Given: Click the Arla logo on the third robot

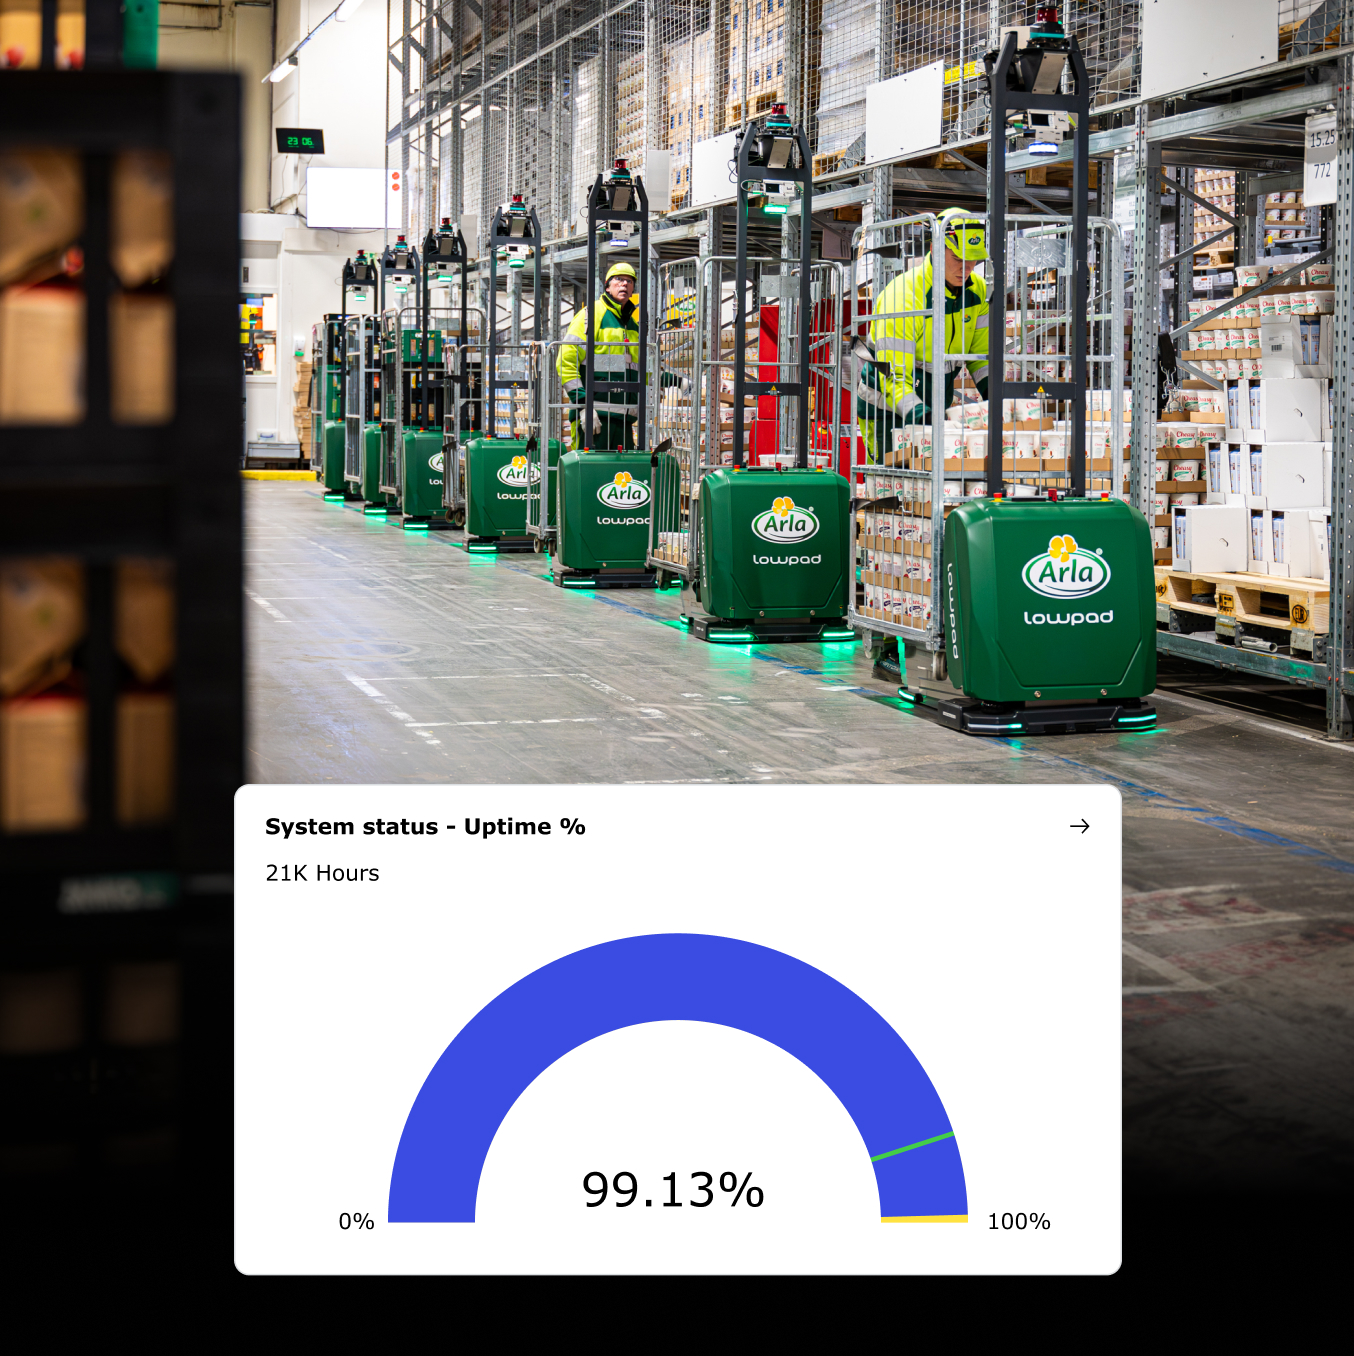Looking at the screenshot, I should click(624, 491).
